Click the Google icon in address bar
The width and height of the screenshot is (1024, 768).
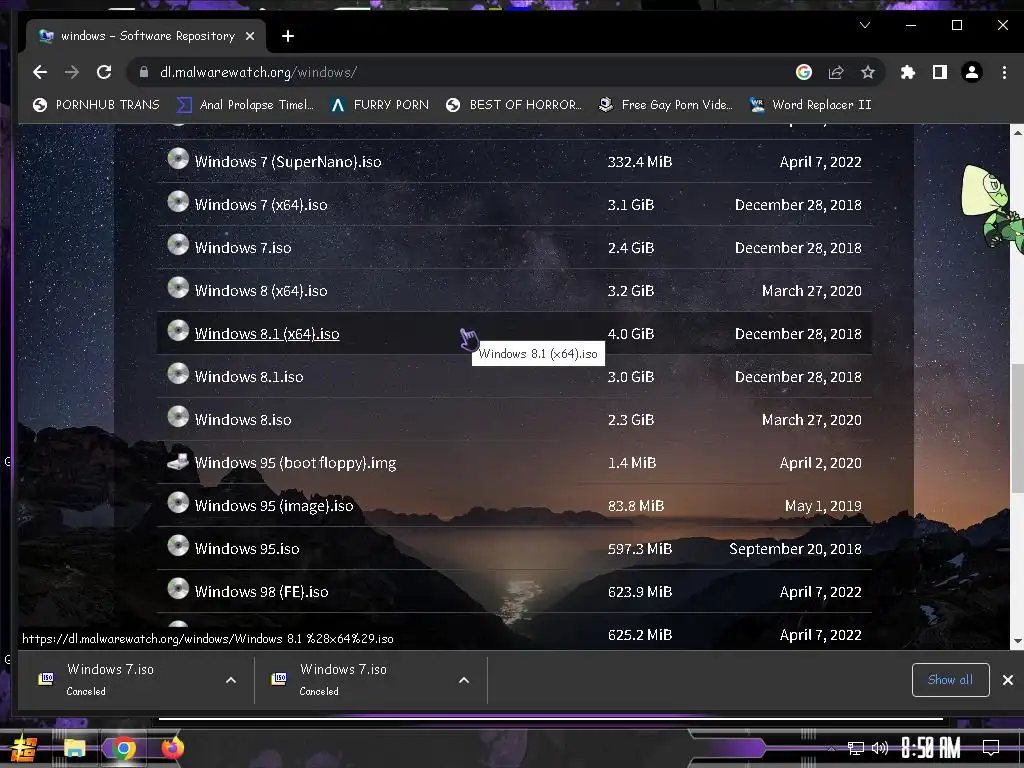(804, 72)
